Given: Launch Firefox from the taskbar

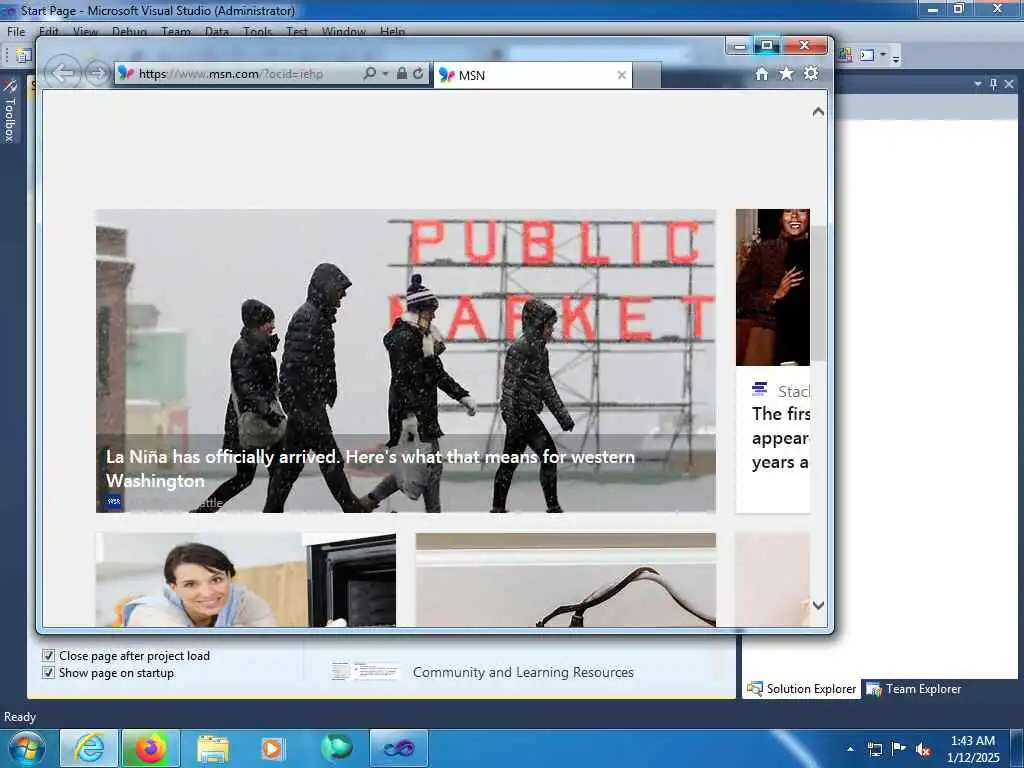Looking at the screenshot, I should pyautogui.click(x=151, y=748).
